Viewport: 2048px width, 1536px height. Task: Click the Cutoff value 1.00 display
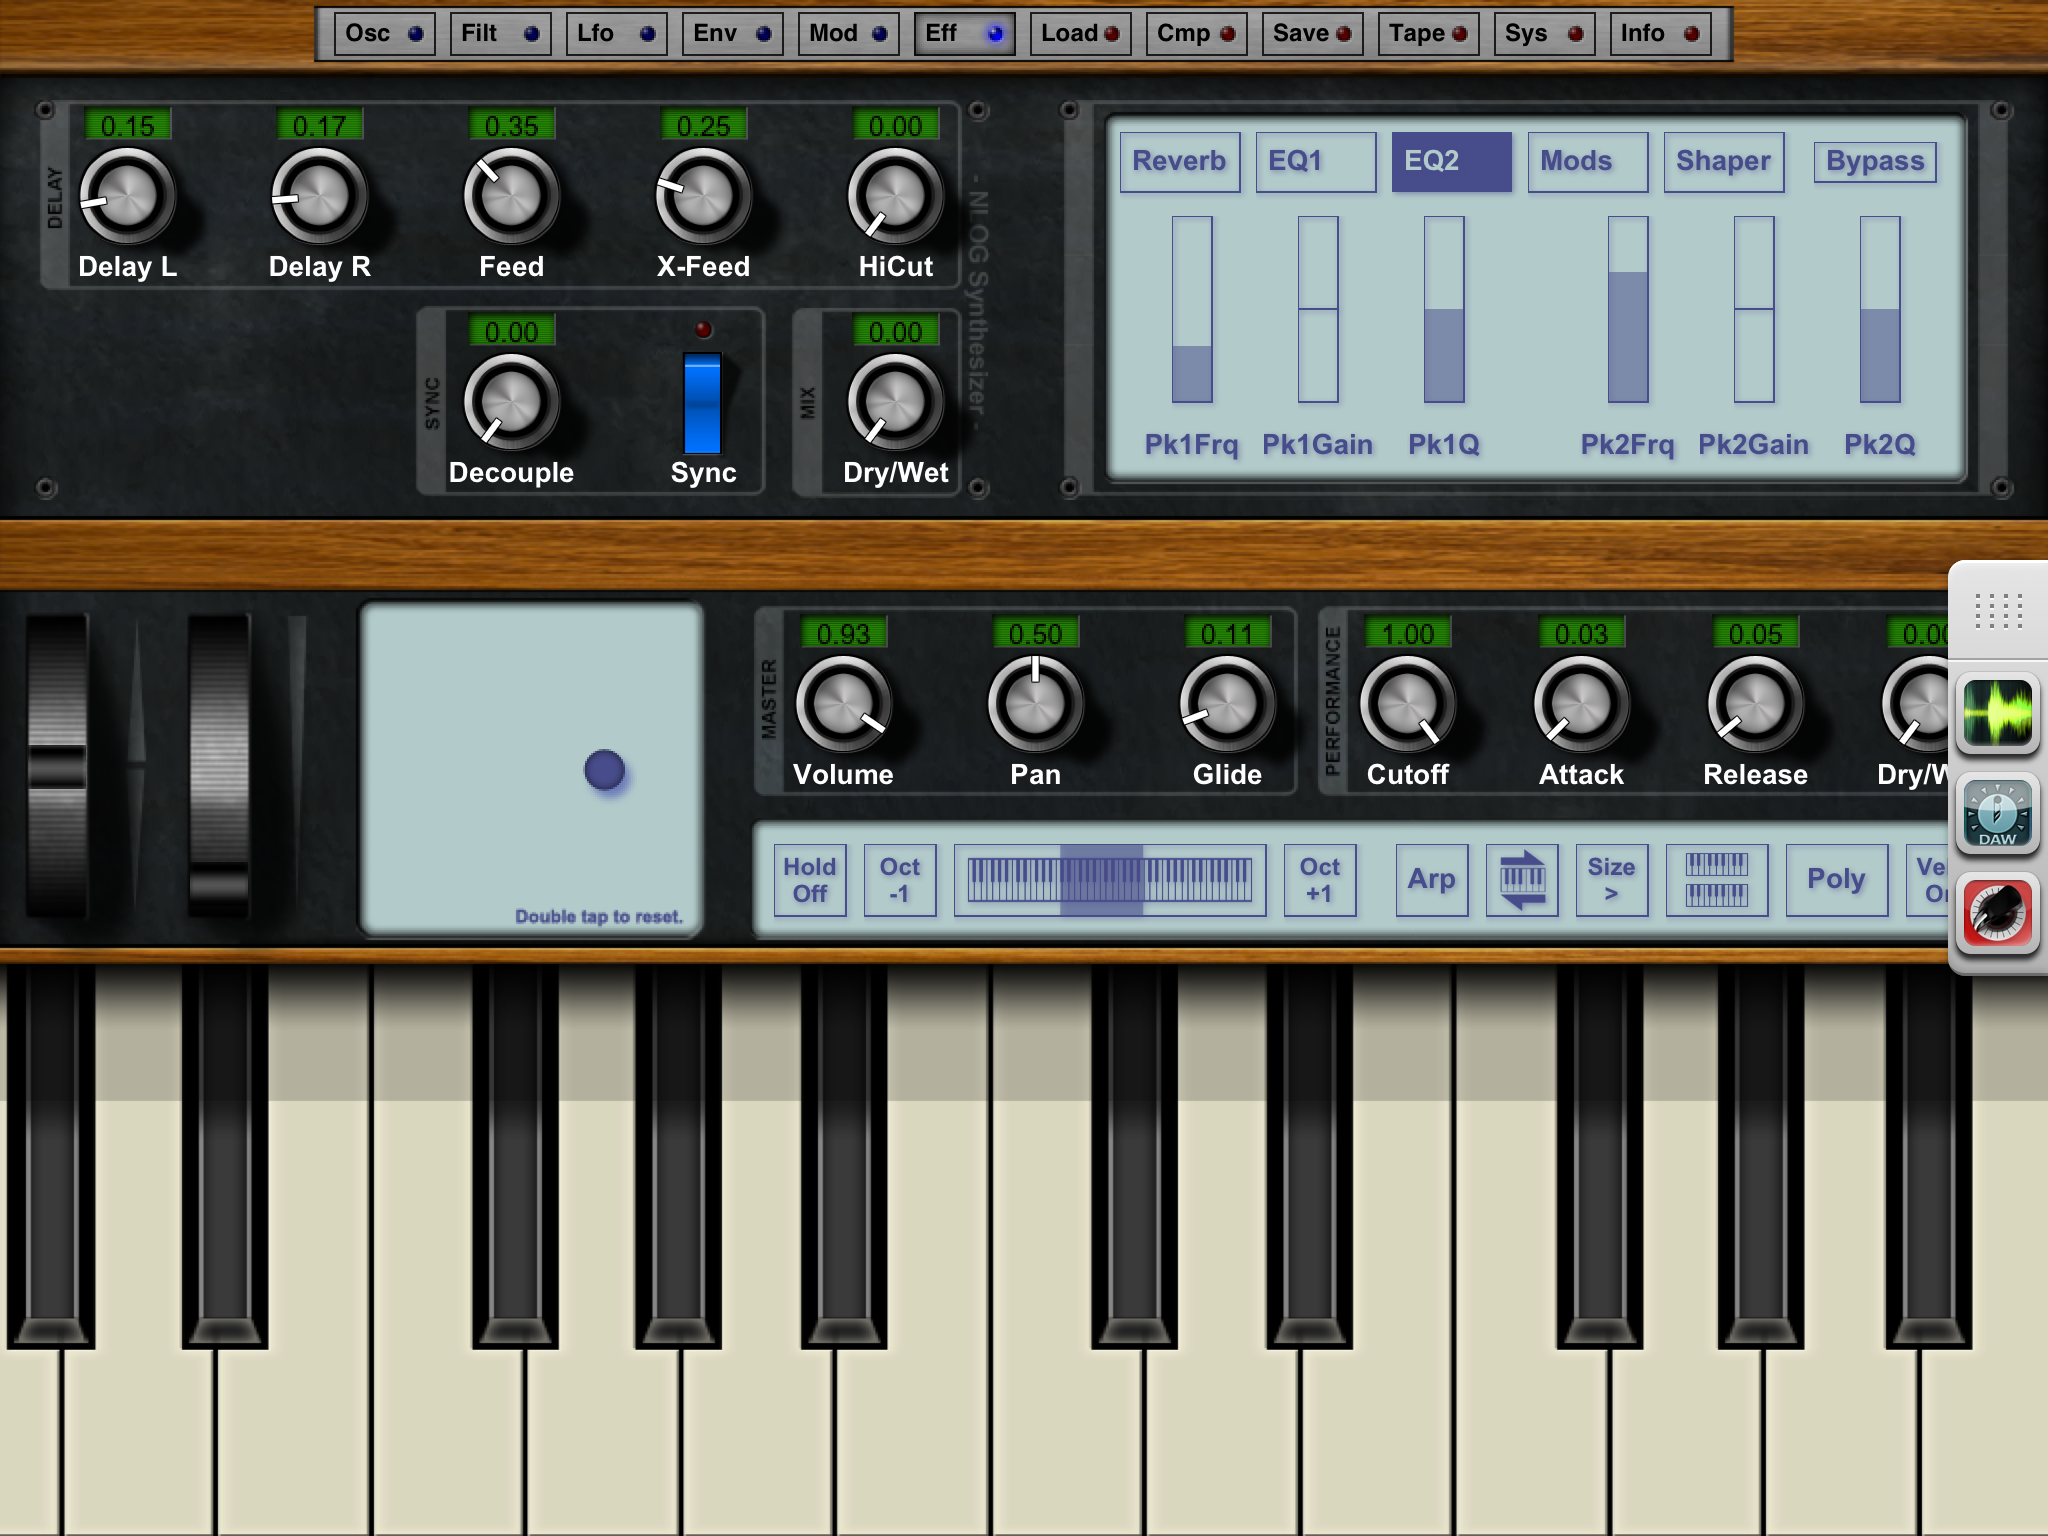[1407, 633]
